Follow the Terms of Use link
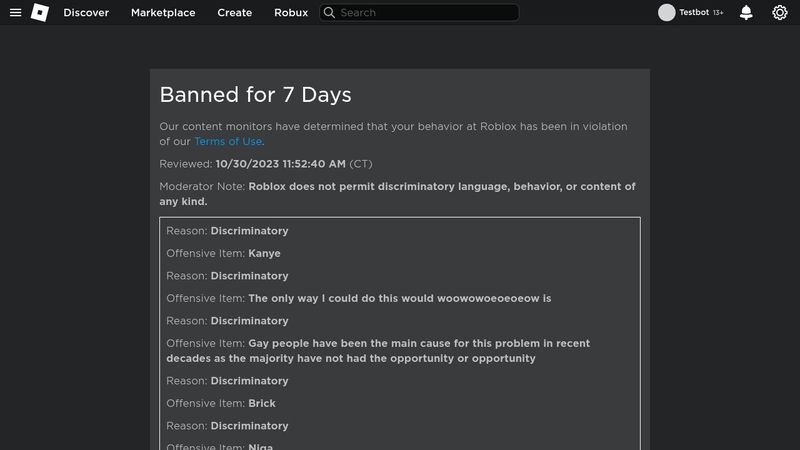800x450 pixels. (x=228, y=141)
